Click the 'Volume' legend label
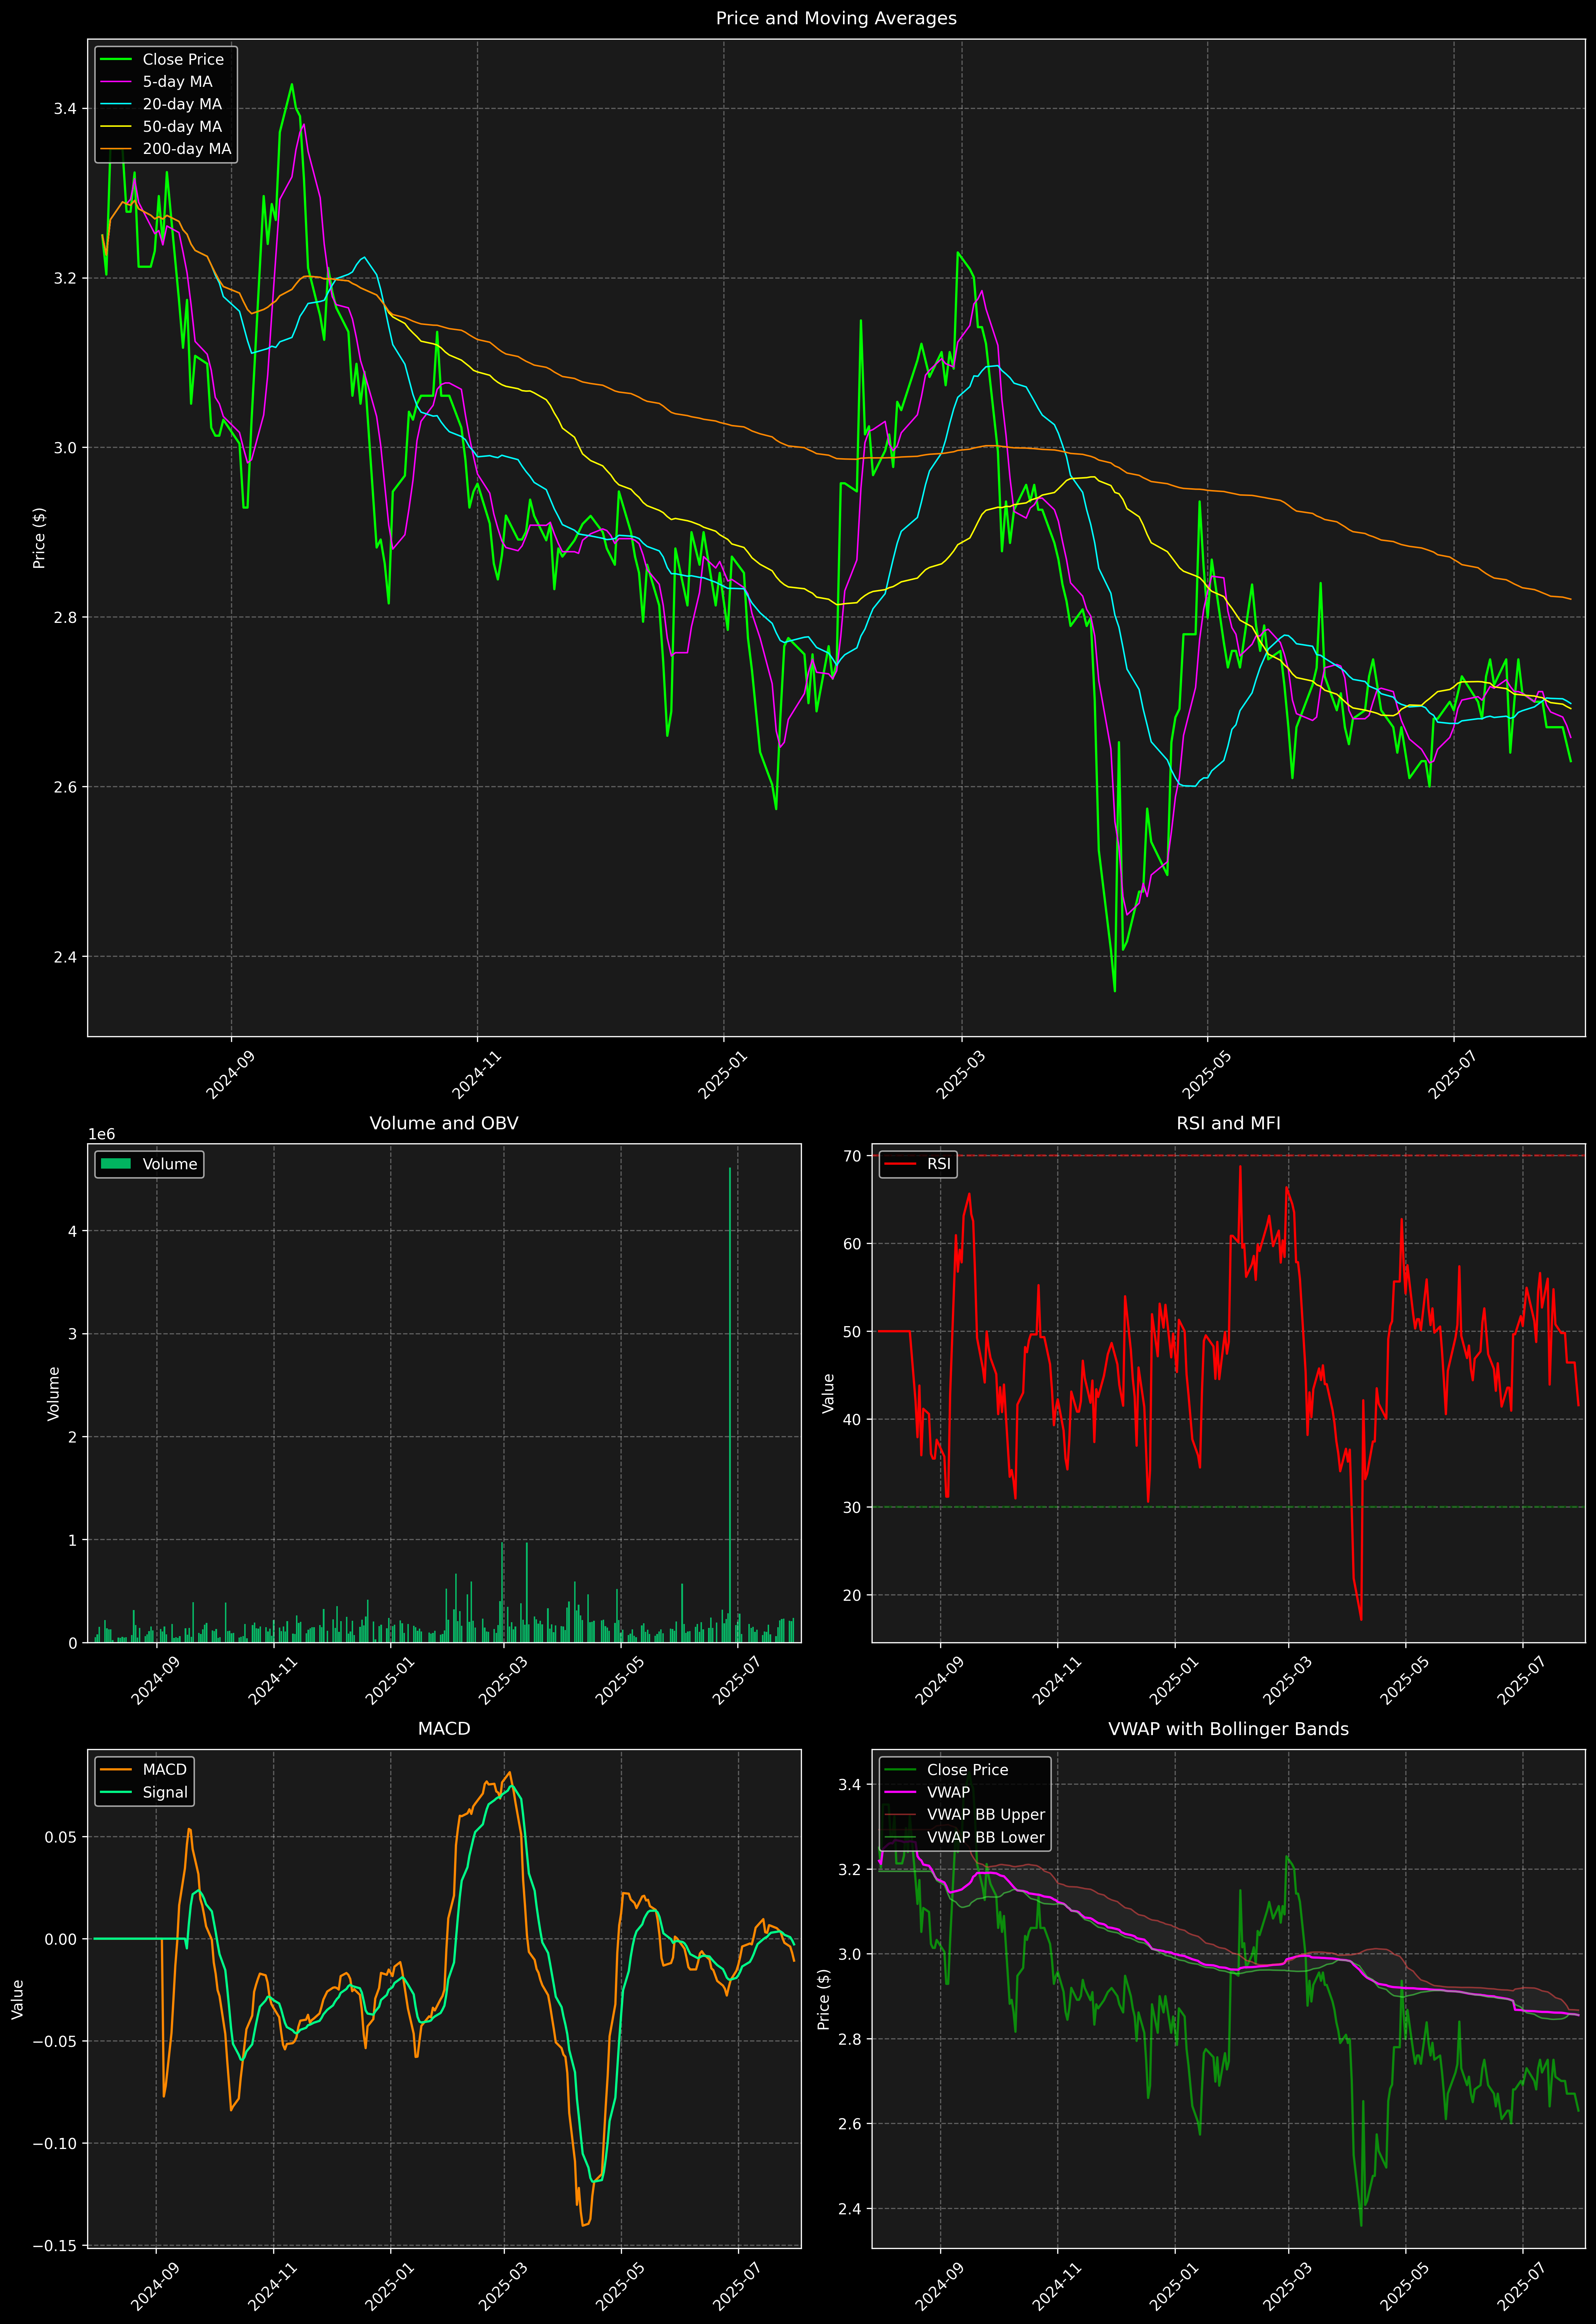This screenshot has width=1596, height=2324. (x=170, y=1164)
